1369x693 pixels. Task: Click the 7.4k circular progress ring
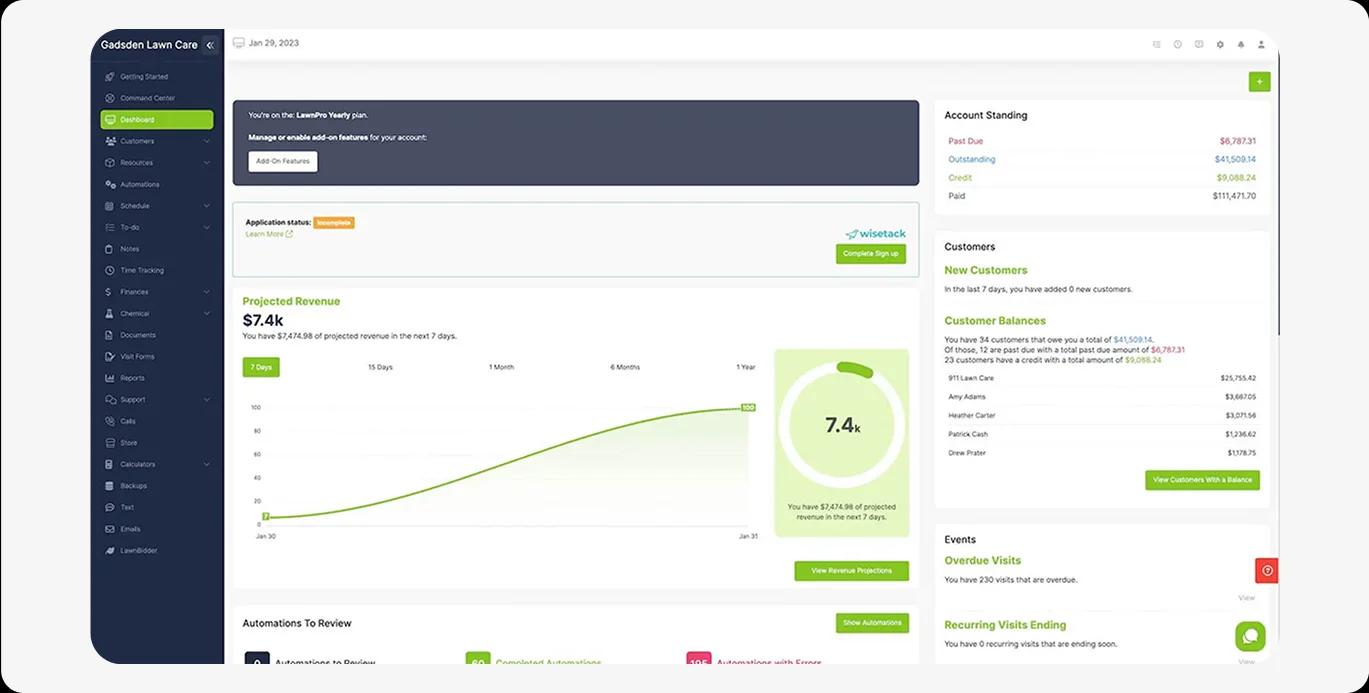[x=841, y=425]
